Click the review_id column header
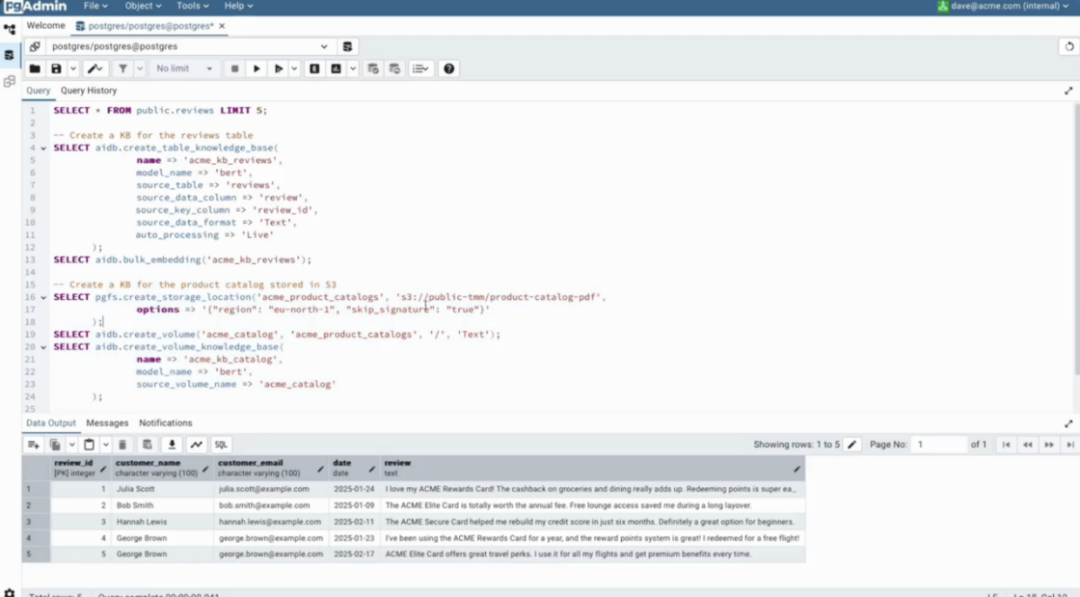The width and height of the screenshot is (1080, 597). (x=80, y=468)
